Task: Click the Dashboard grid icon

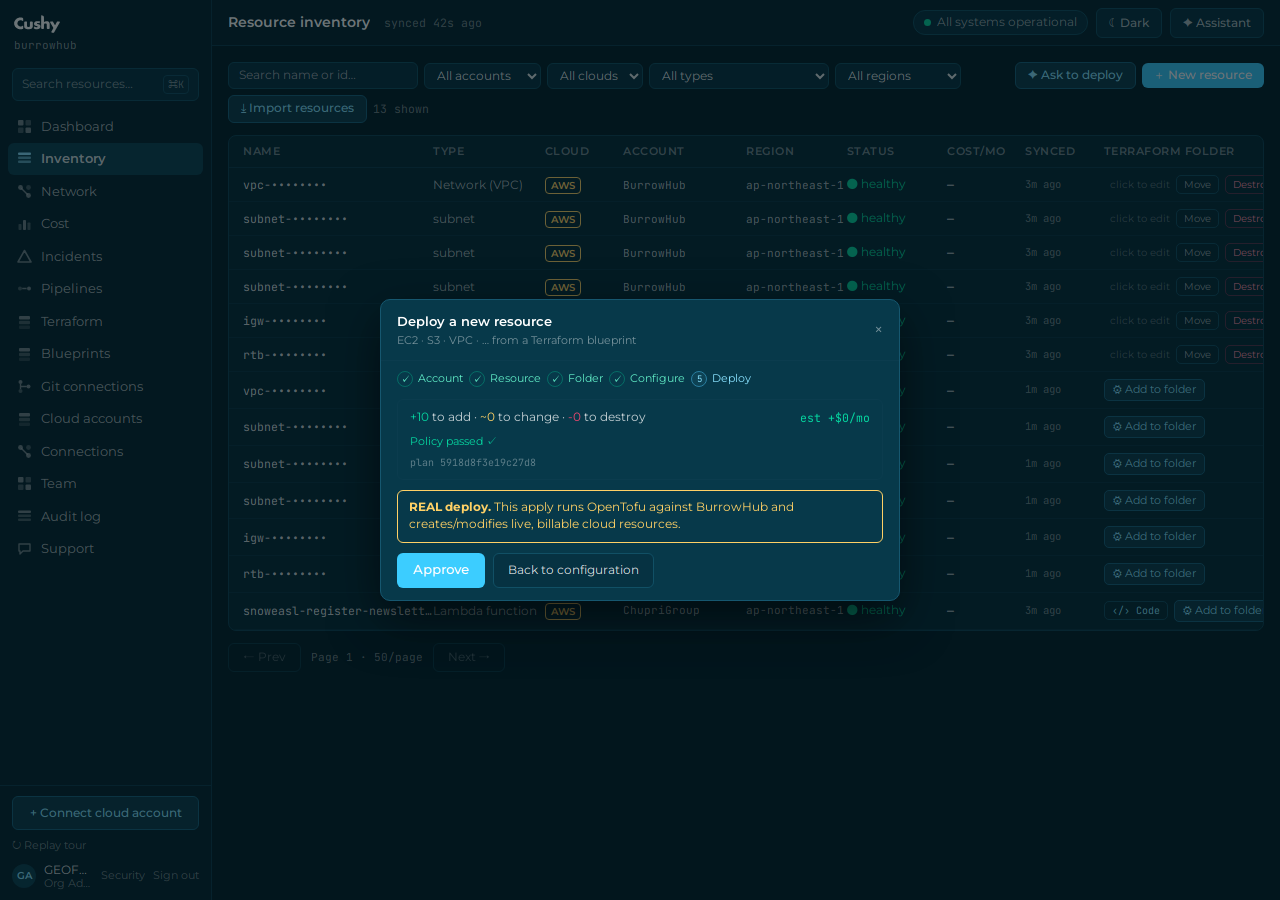Action: pyautogui.click(x=24, y=126)
